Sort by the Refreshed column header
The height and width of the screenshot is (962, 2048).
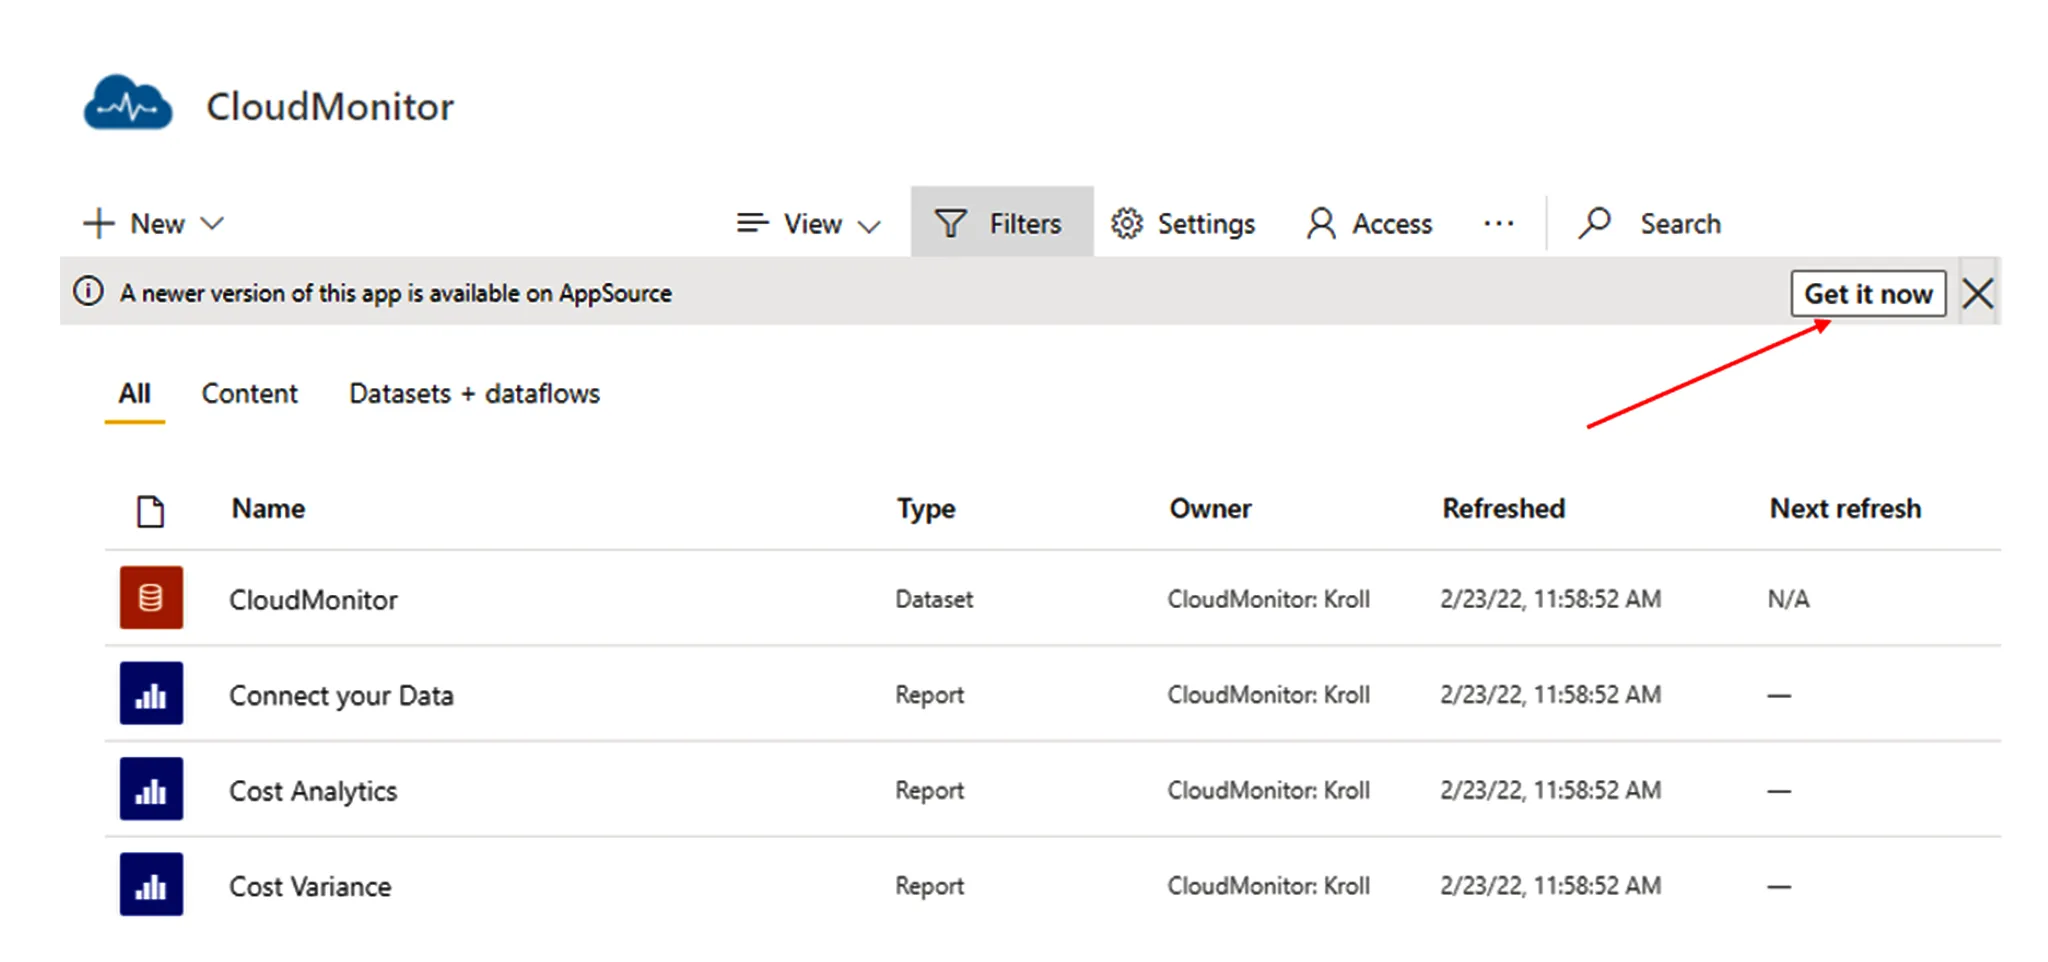pyautogui.click(x=1503, y=509)
